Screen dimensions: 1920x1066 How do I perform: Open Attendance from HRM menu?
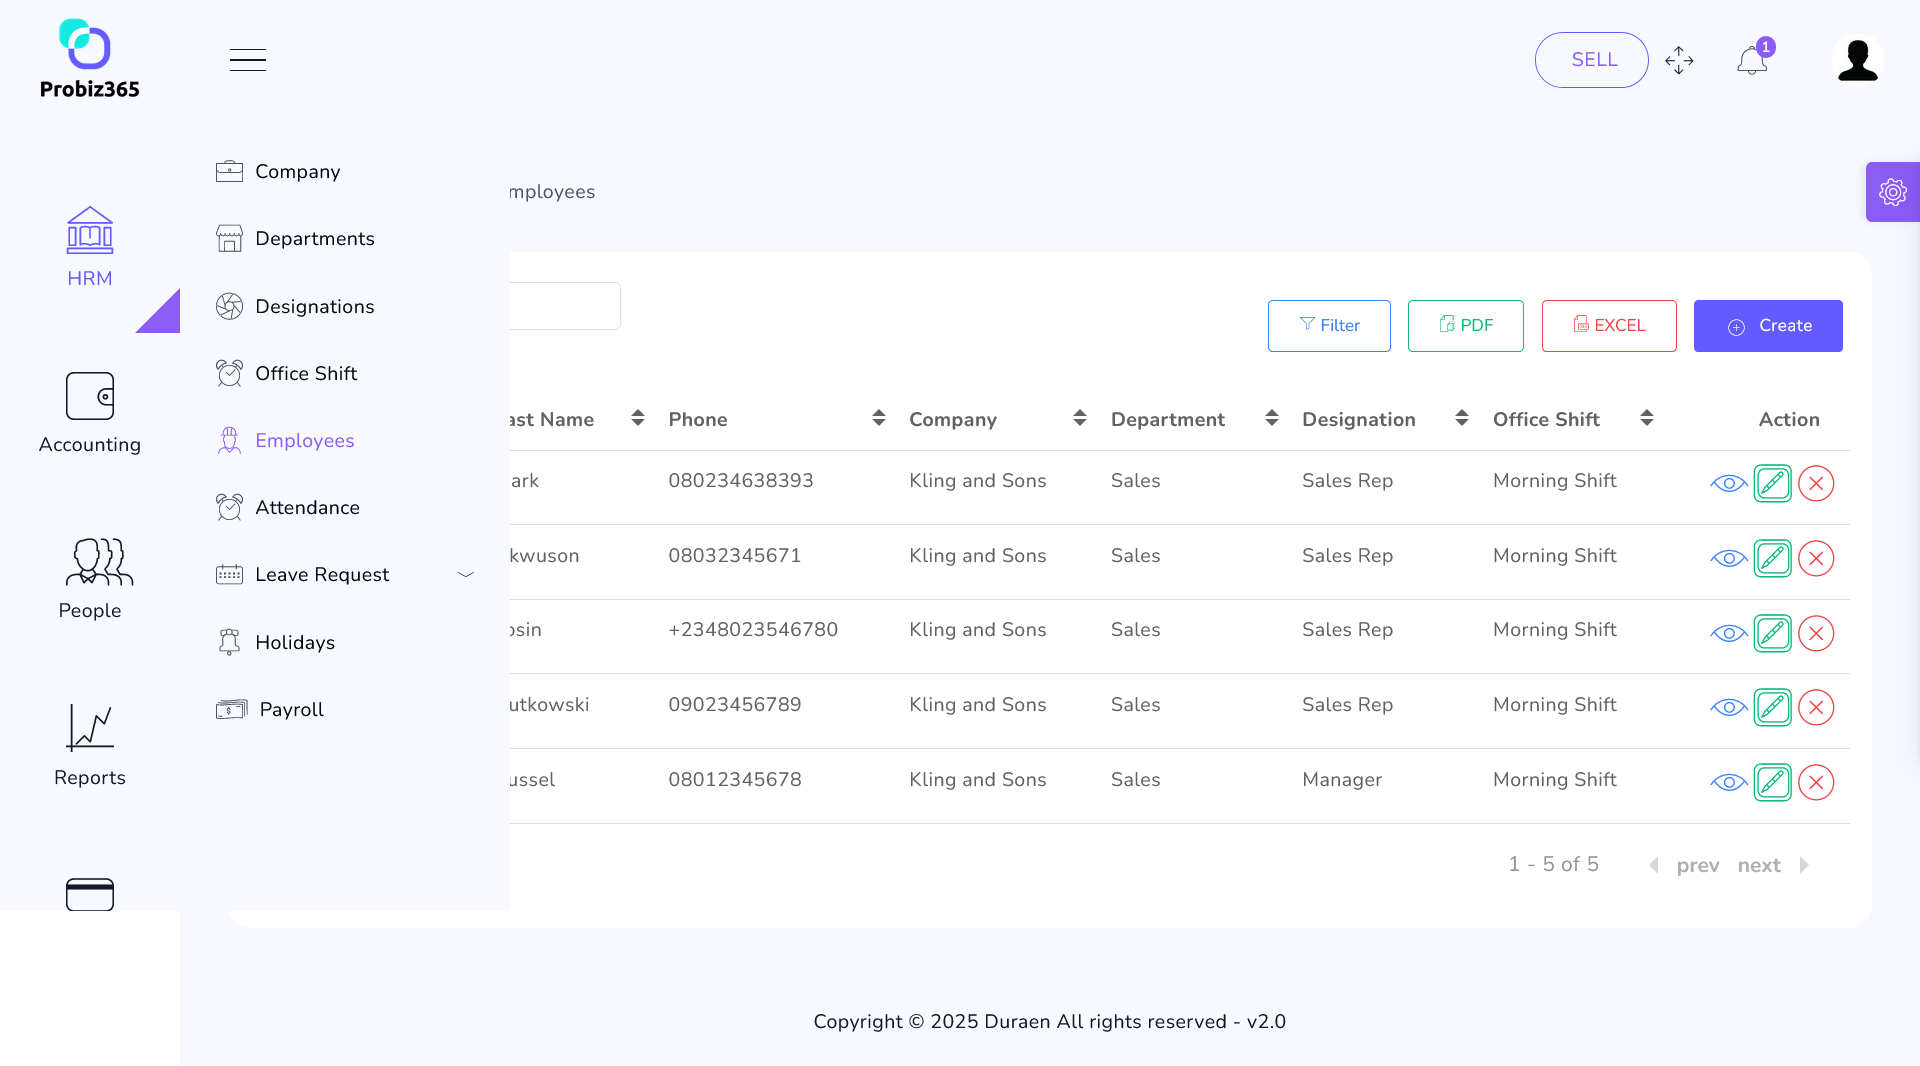point(307,508)
